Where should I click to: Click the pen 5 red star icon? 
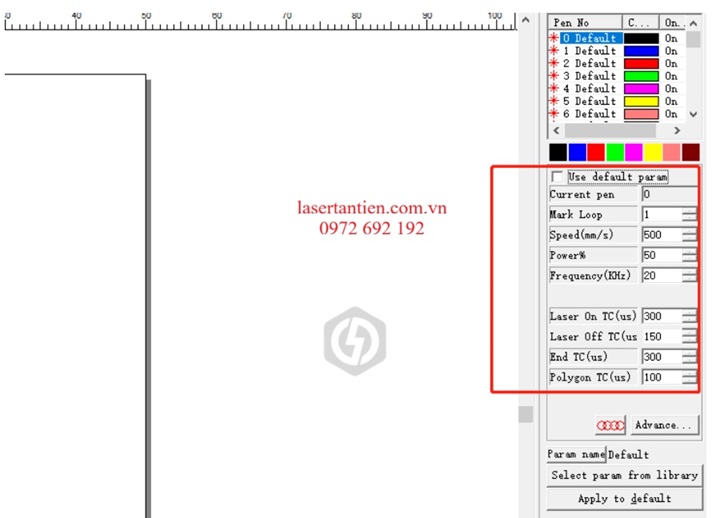554,101
